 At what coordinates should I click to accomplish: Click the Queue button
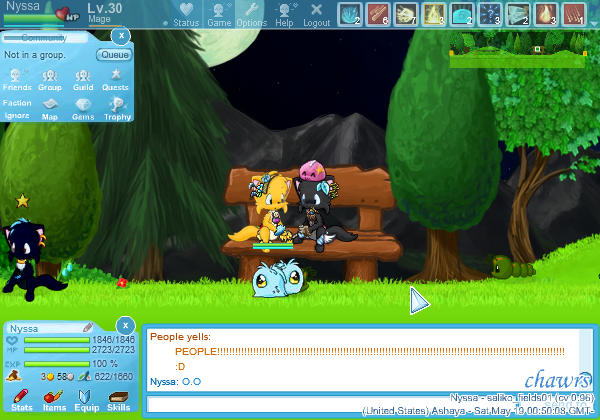point(114,55)
